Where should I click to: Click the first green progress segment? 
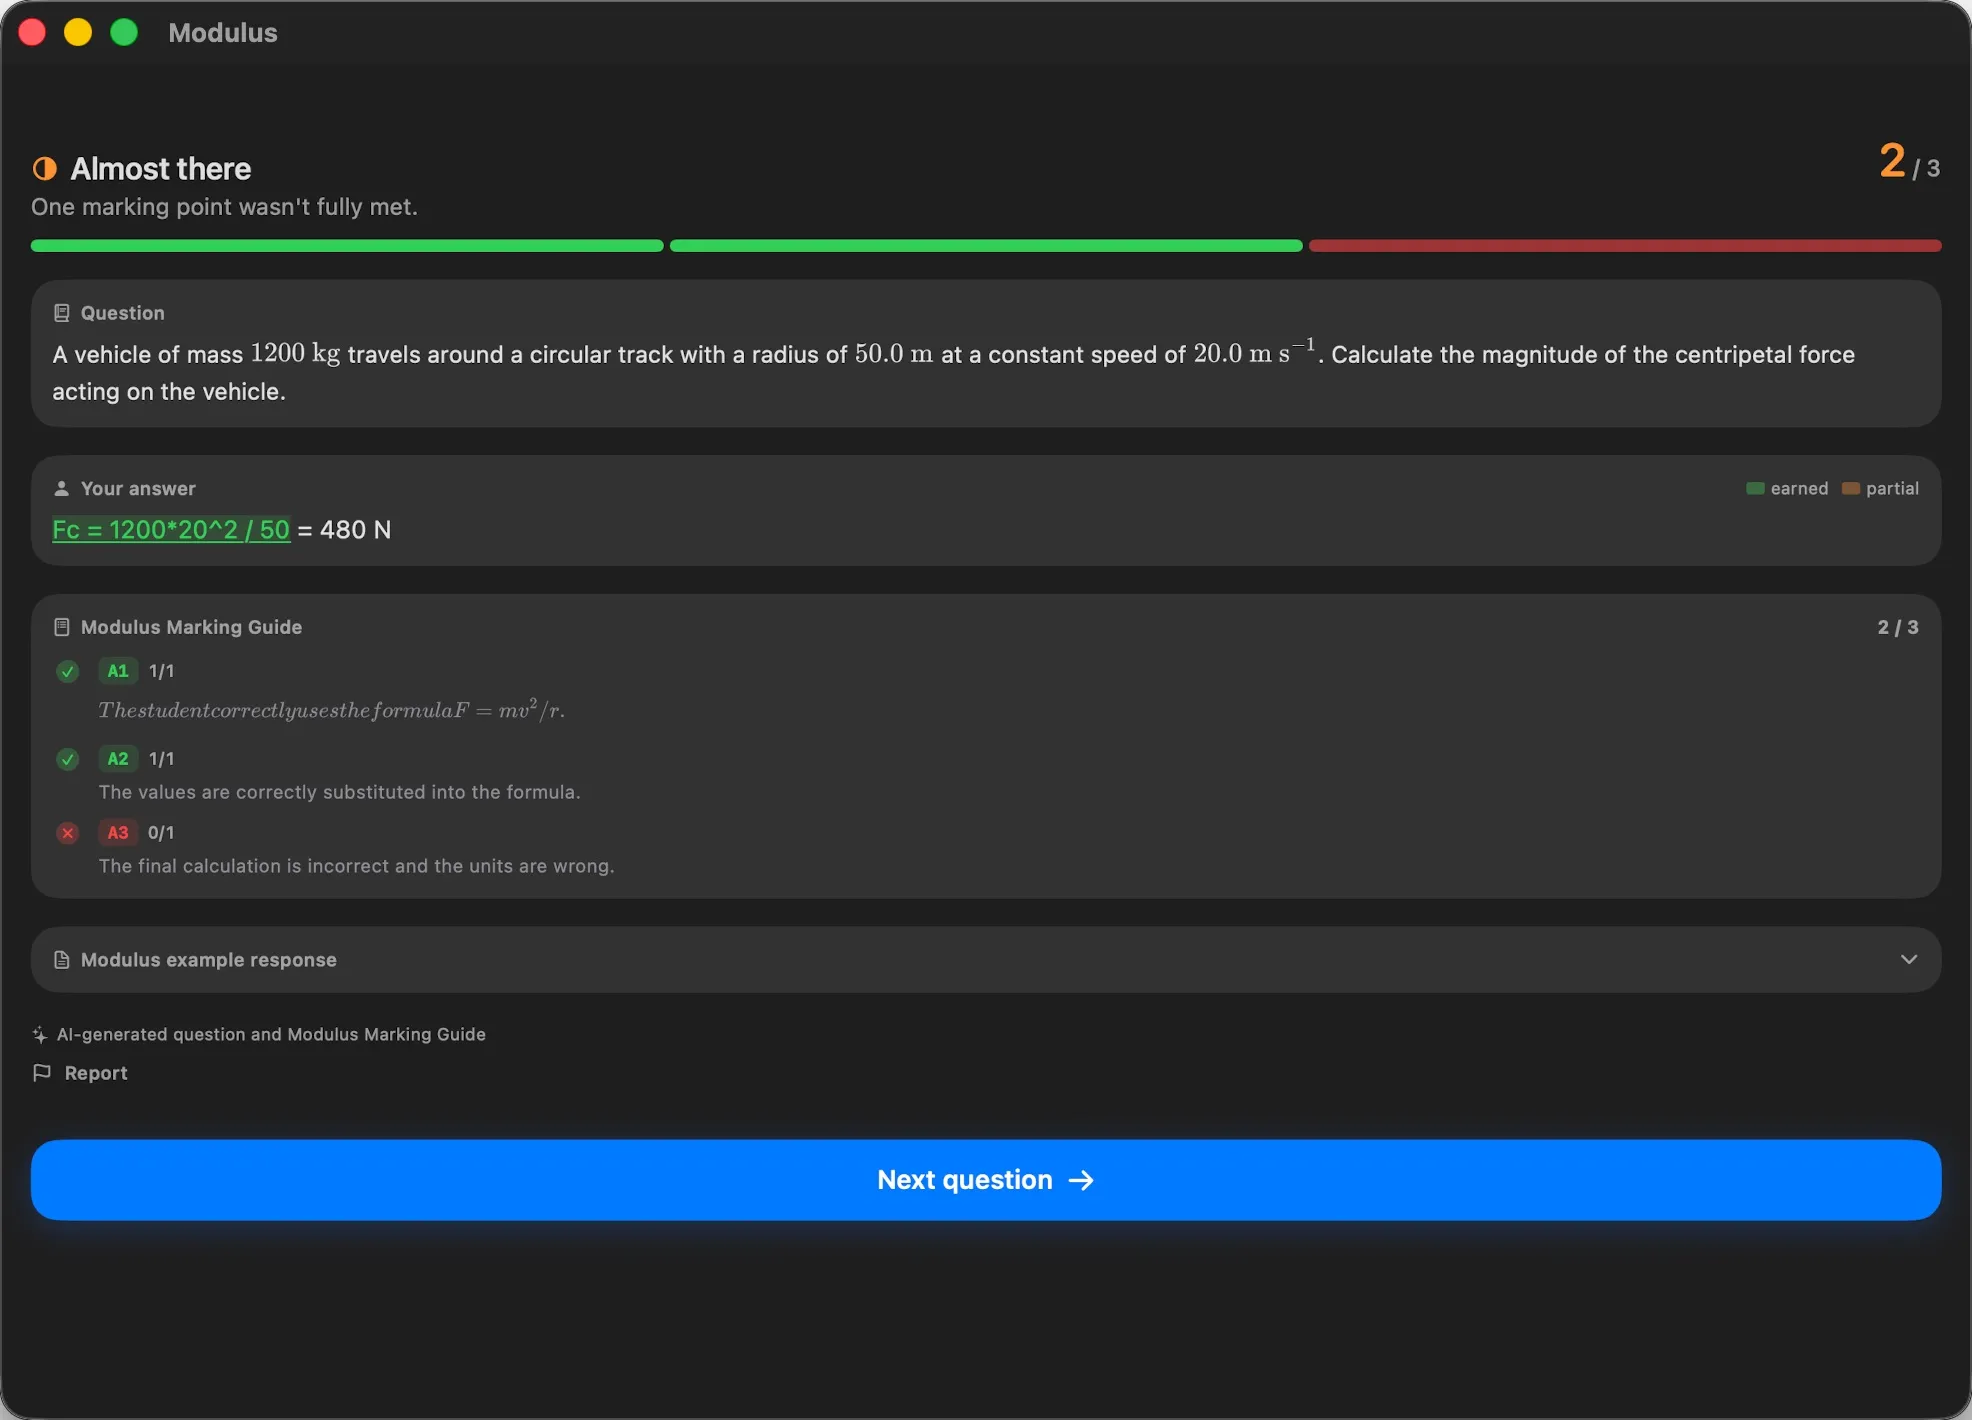[347, 246]
